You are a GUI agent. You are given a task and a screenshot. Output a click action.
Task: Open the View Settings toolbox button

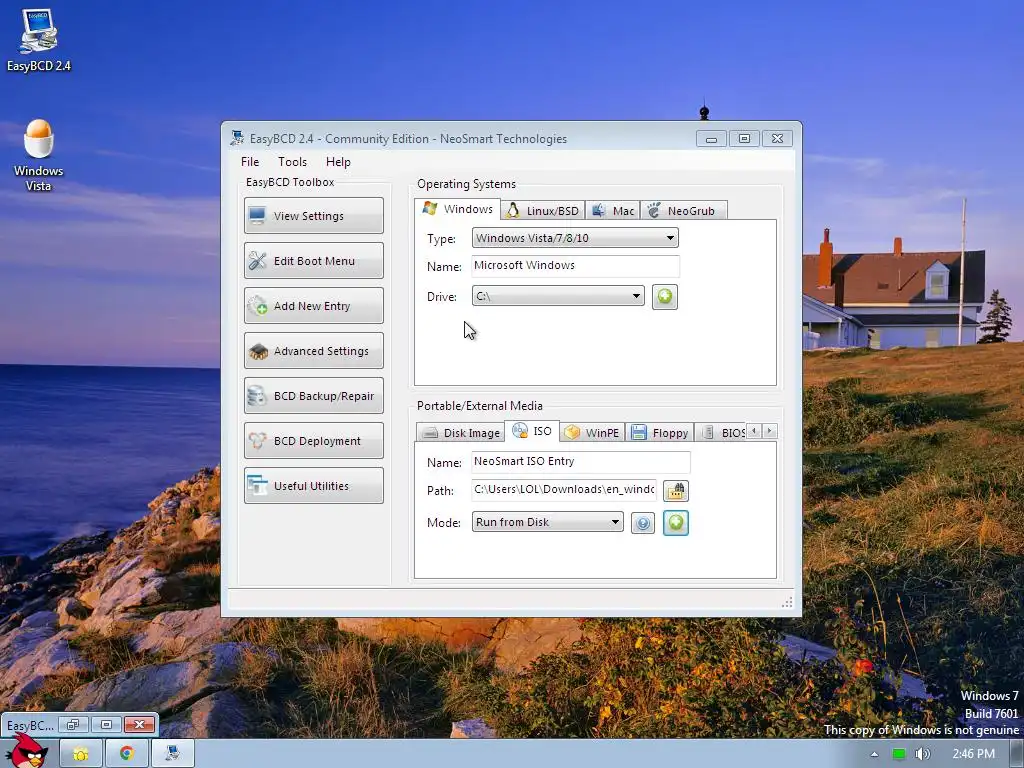coord(313,216)
